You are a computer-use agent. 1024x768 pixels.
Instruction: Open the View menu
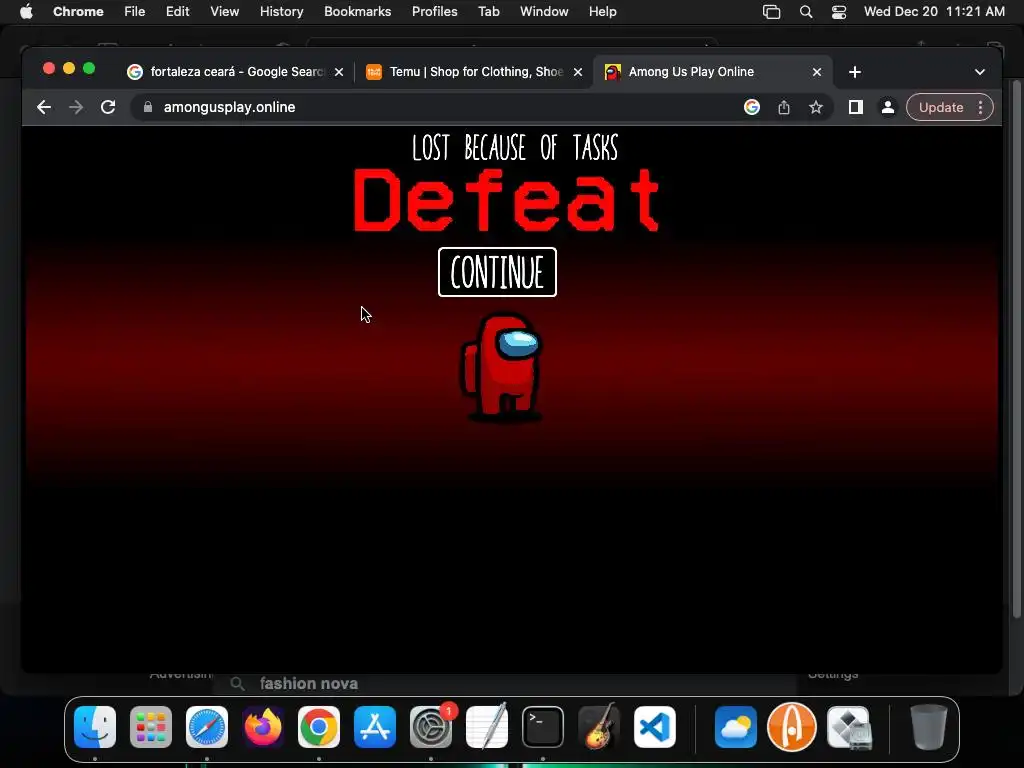[225, 12]
